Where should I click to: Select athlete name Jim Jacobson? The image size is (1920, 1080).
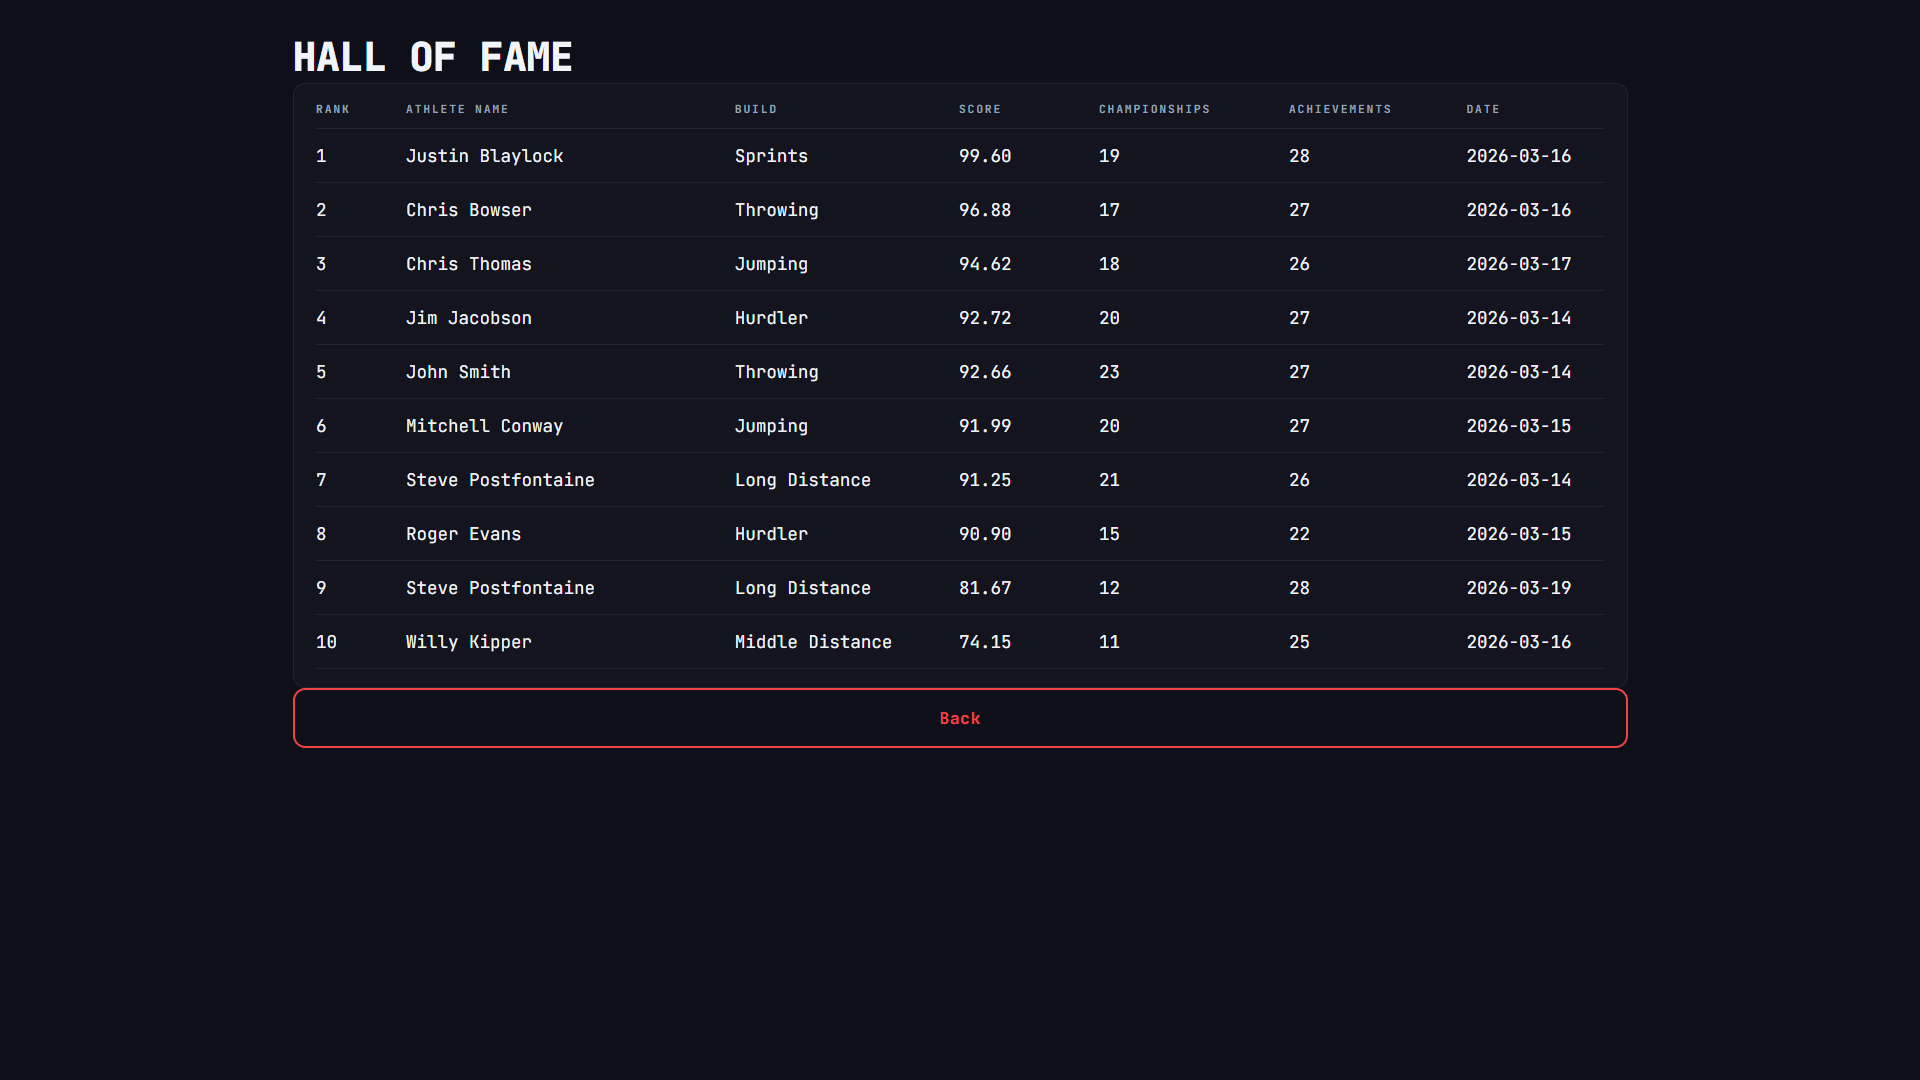(469, 318)
